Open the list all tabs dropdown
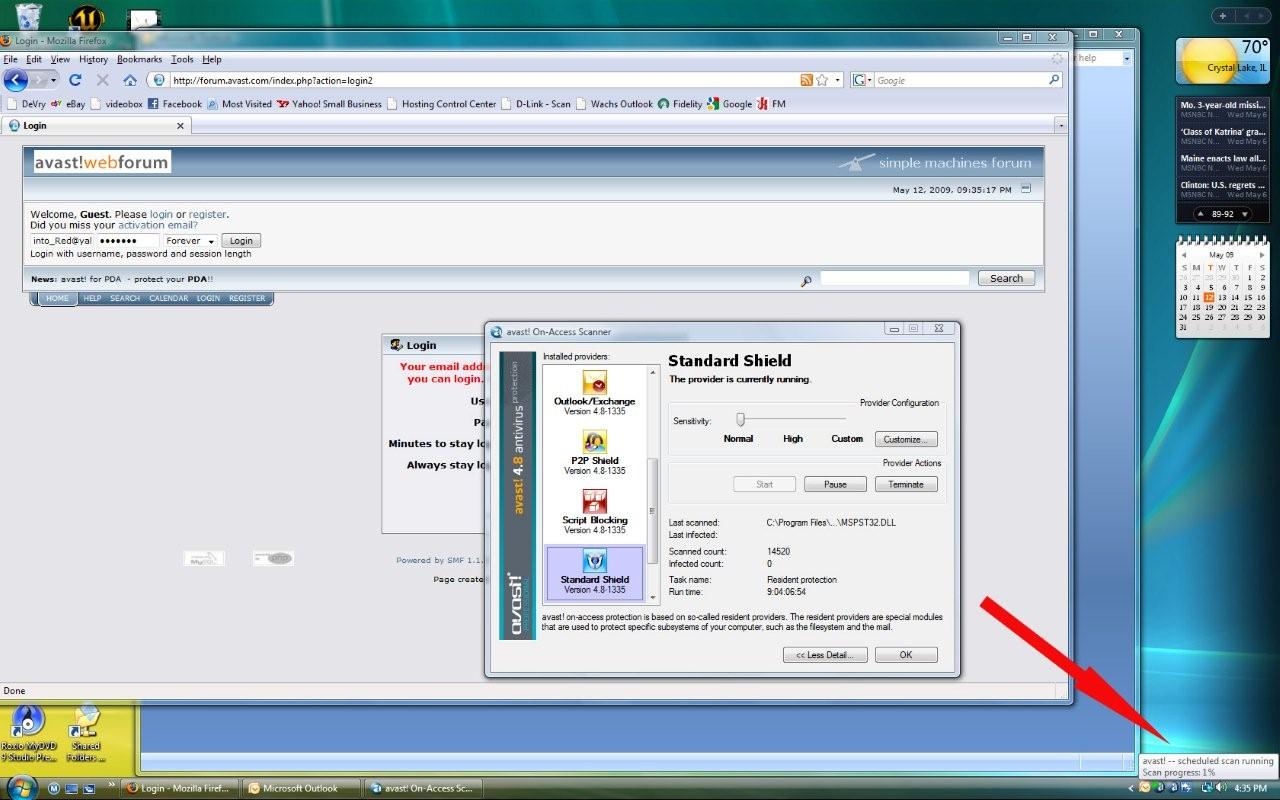The width and height of the screenshot is (1280, 800). [x=1061, y=126]
